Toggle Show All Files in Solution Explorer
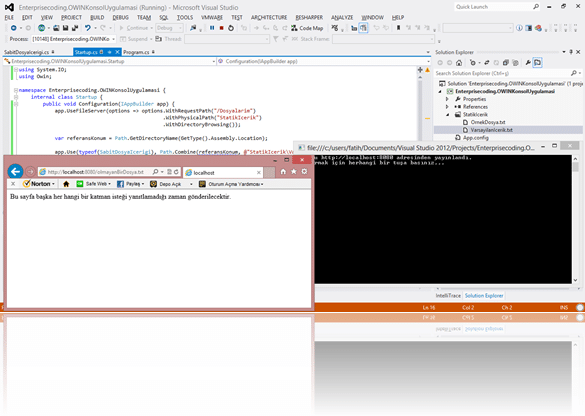This screenshot has height=416, width=585. click(515, 63)
